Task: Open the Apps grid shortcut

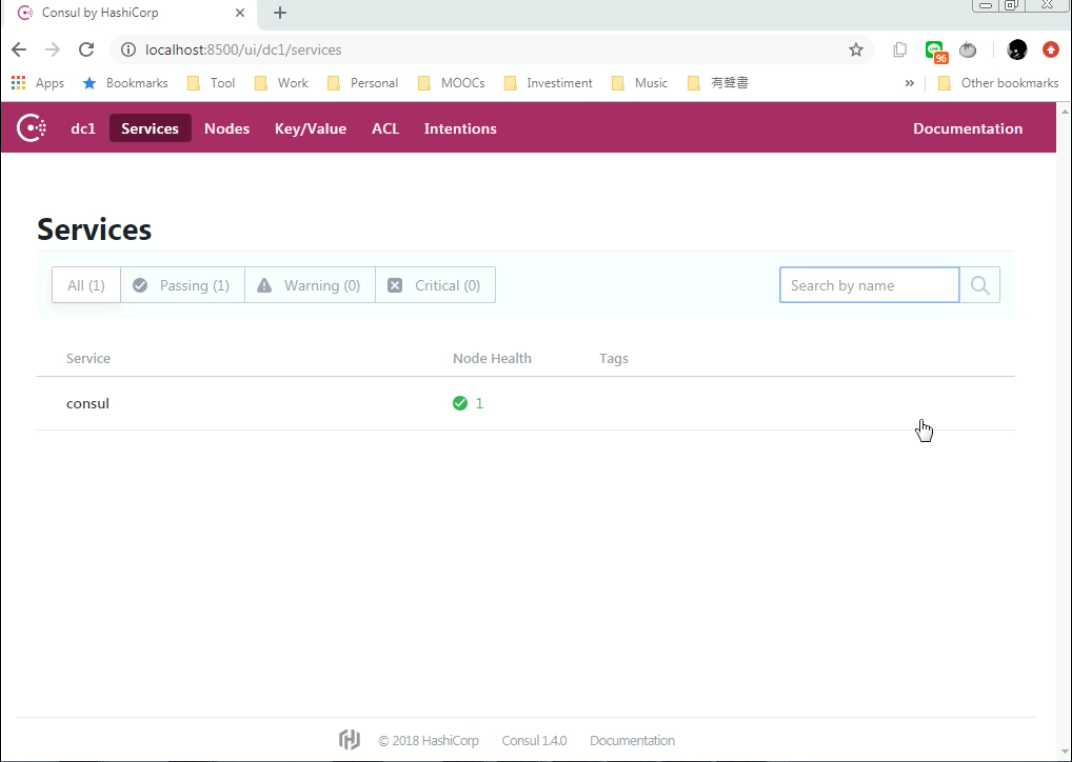Action: coord(38,83)
